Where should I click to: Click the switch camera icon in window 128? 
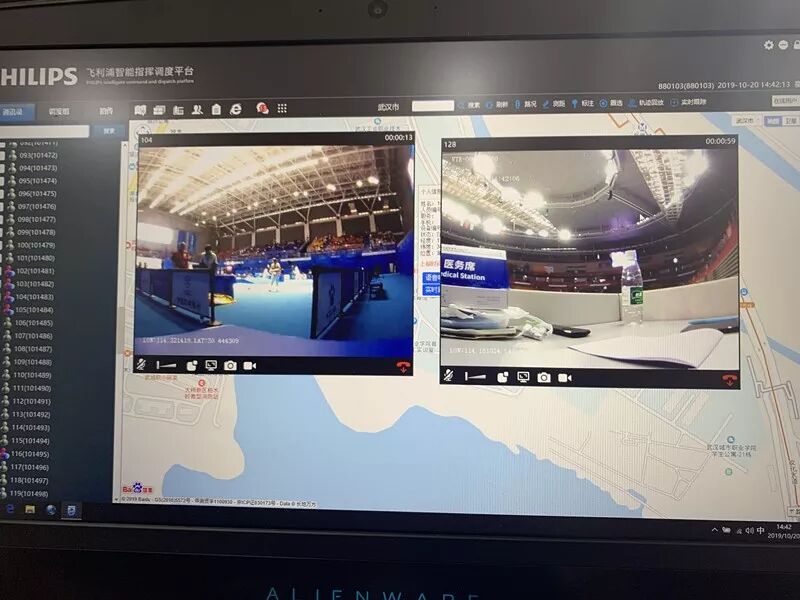503,377
